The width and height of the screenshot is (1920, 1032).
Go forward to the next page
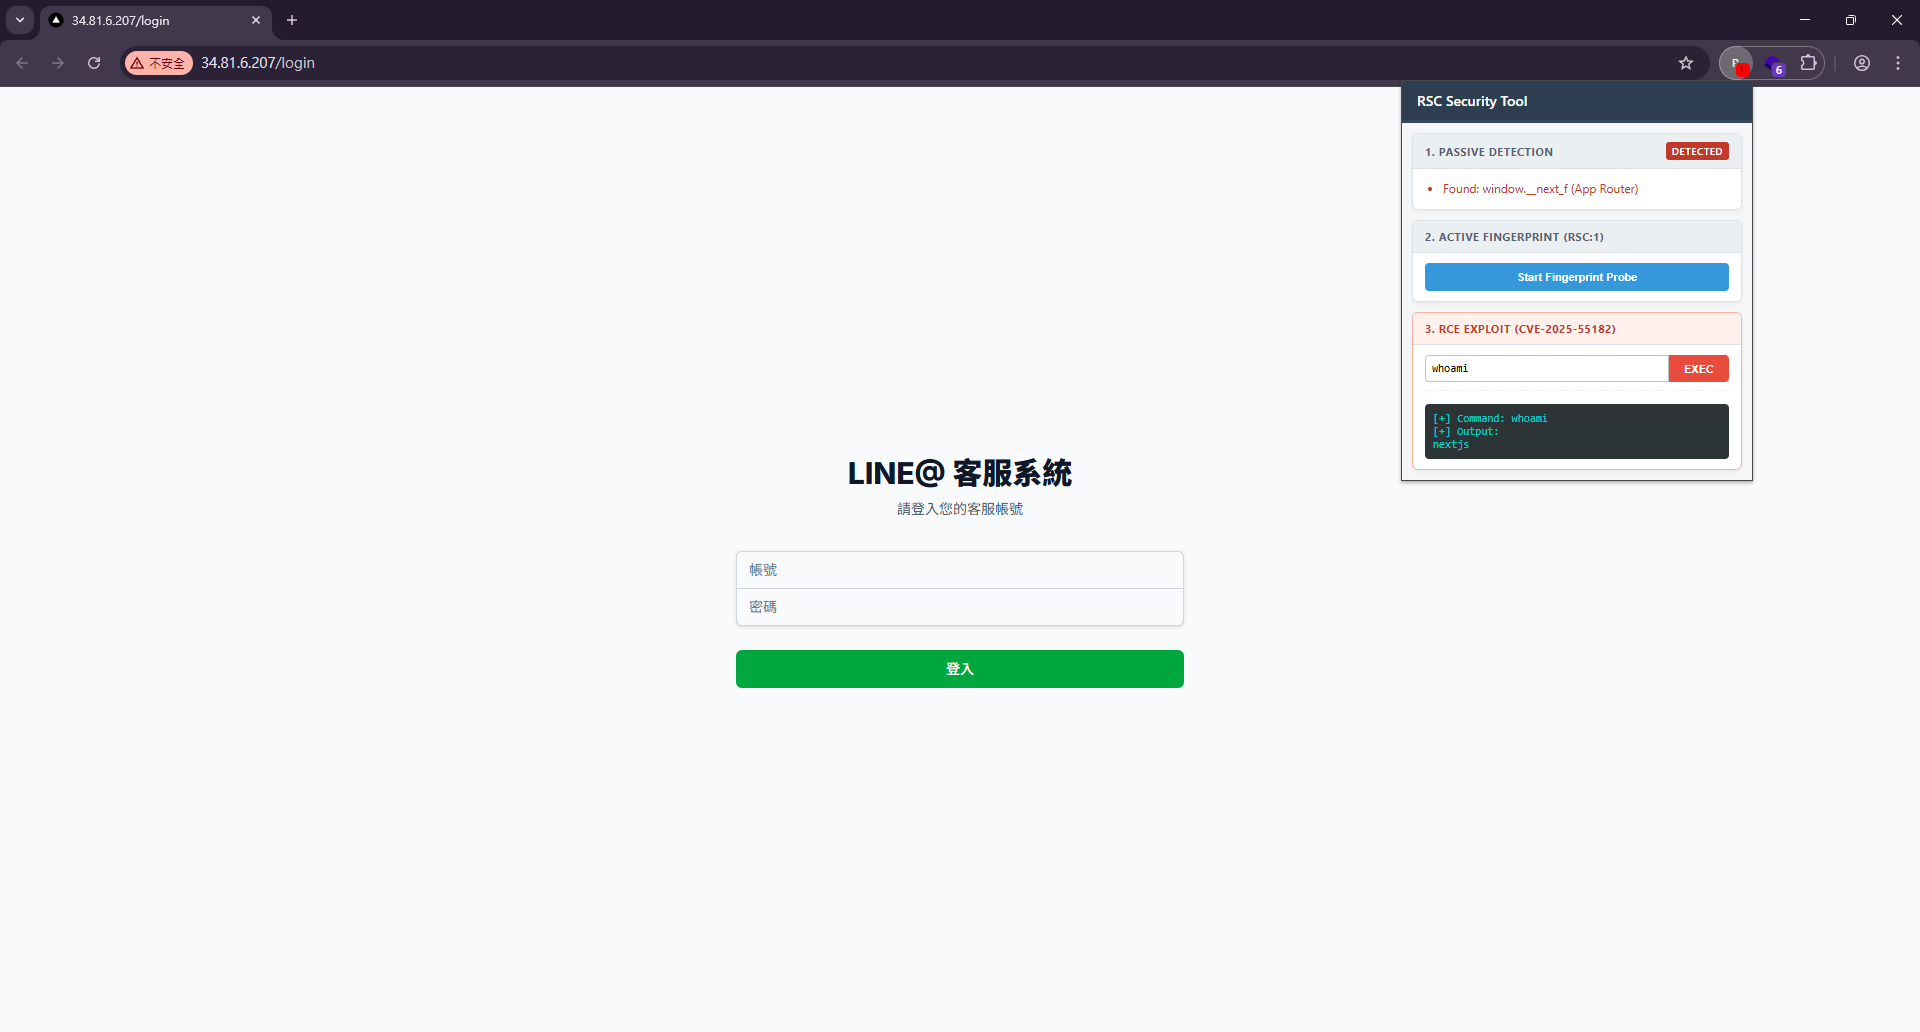tap(58, 63)
